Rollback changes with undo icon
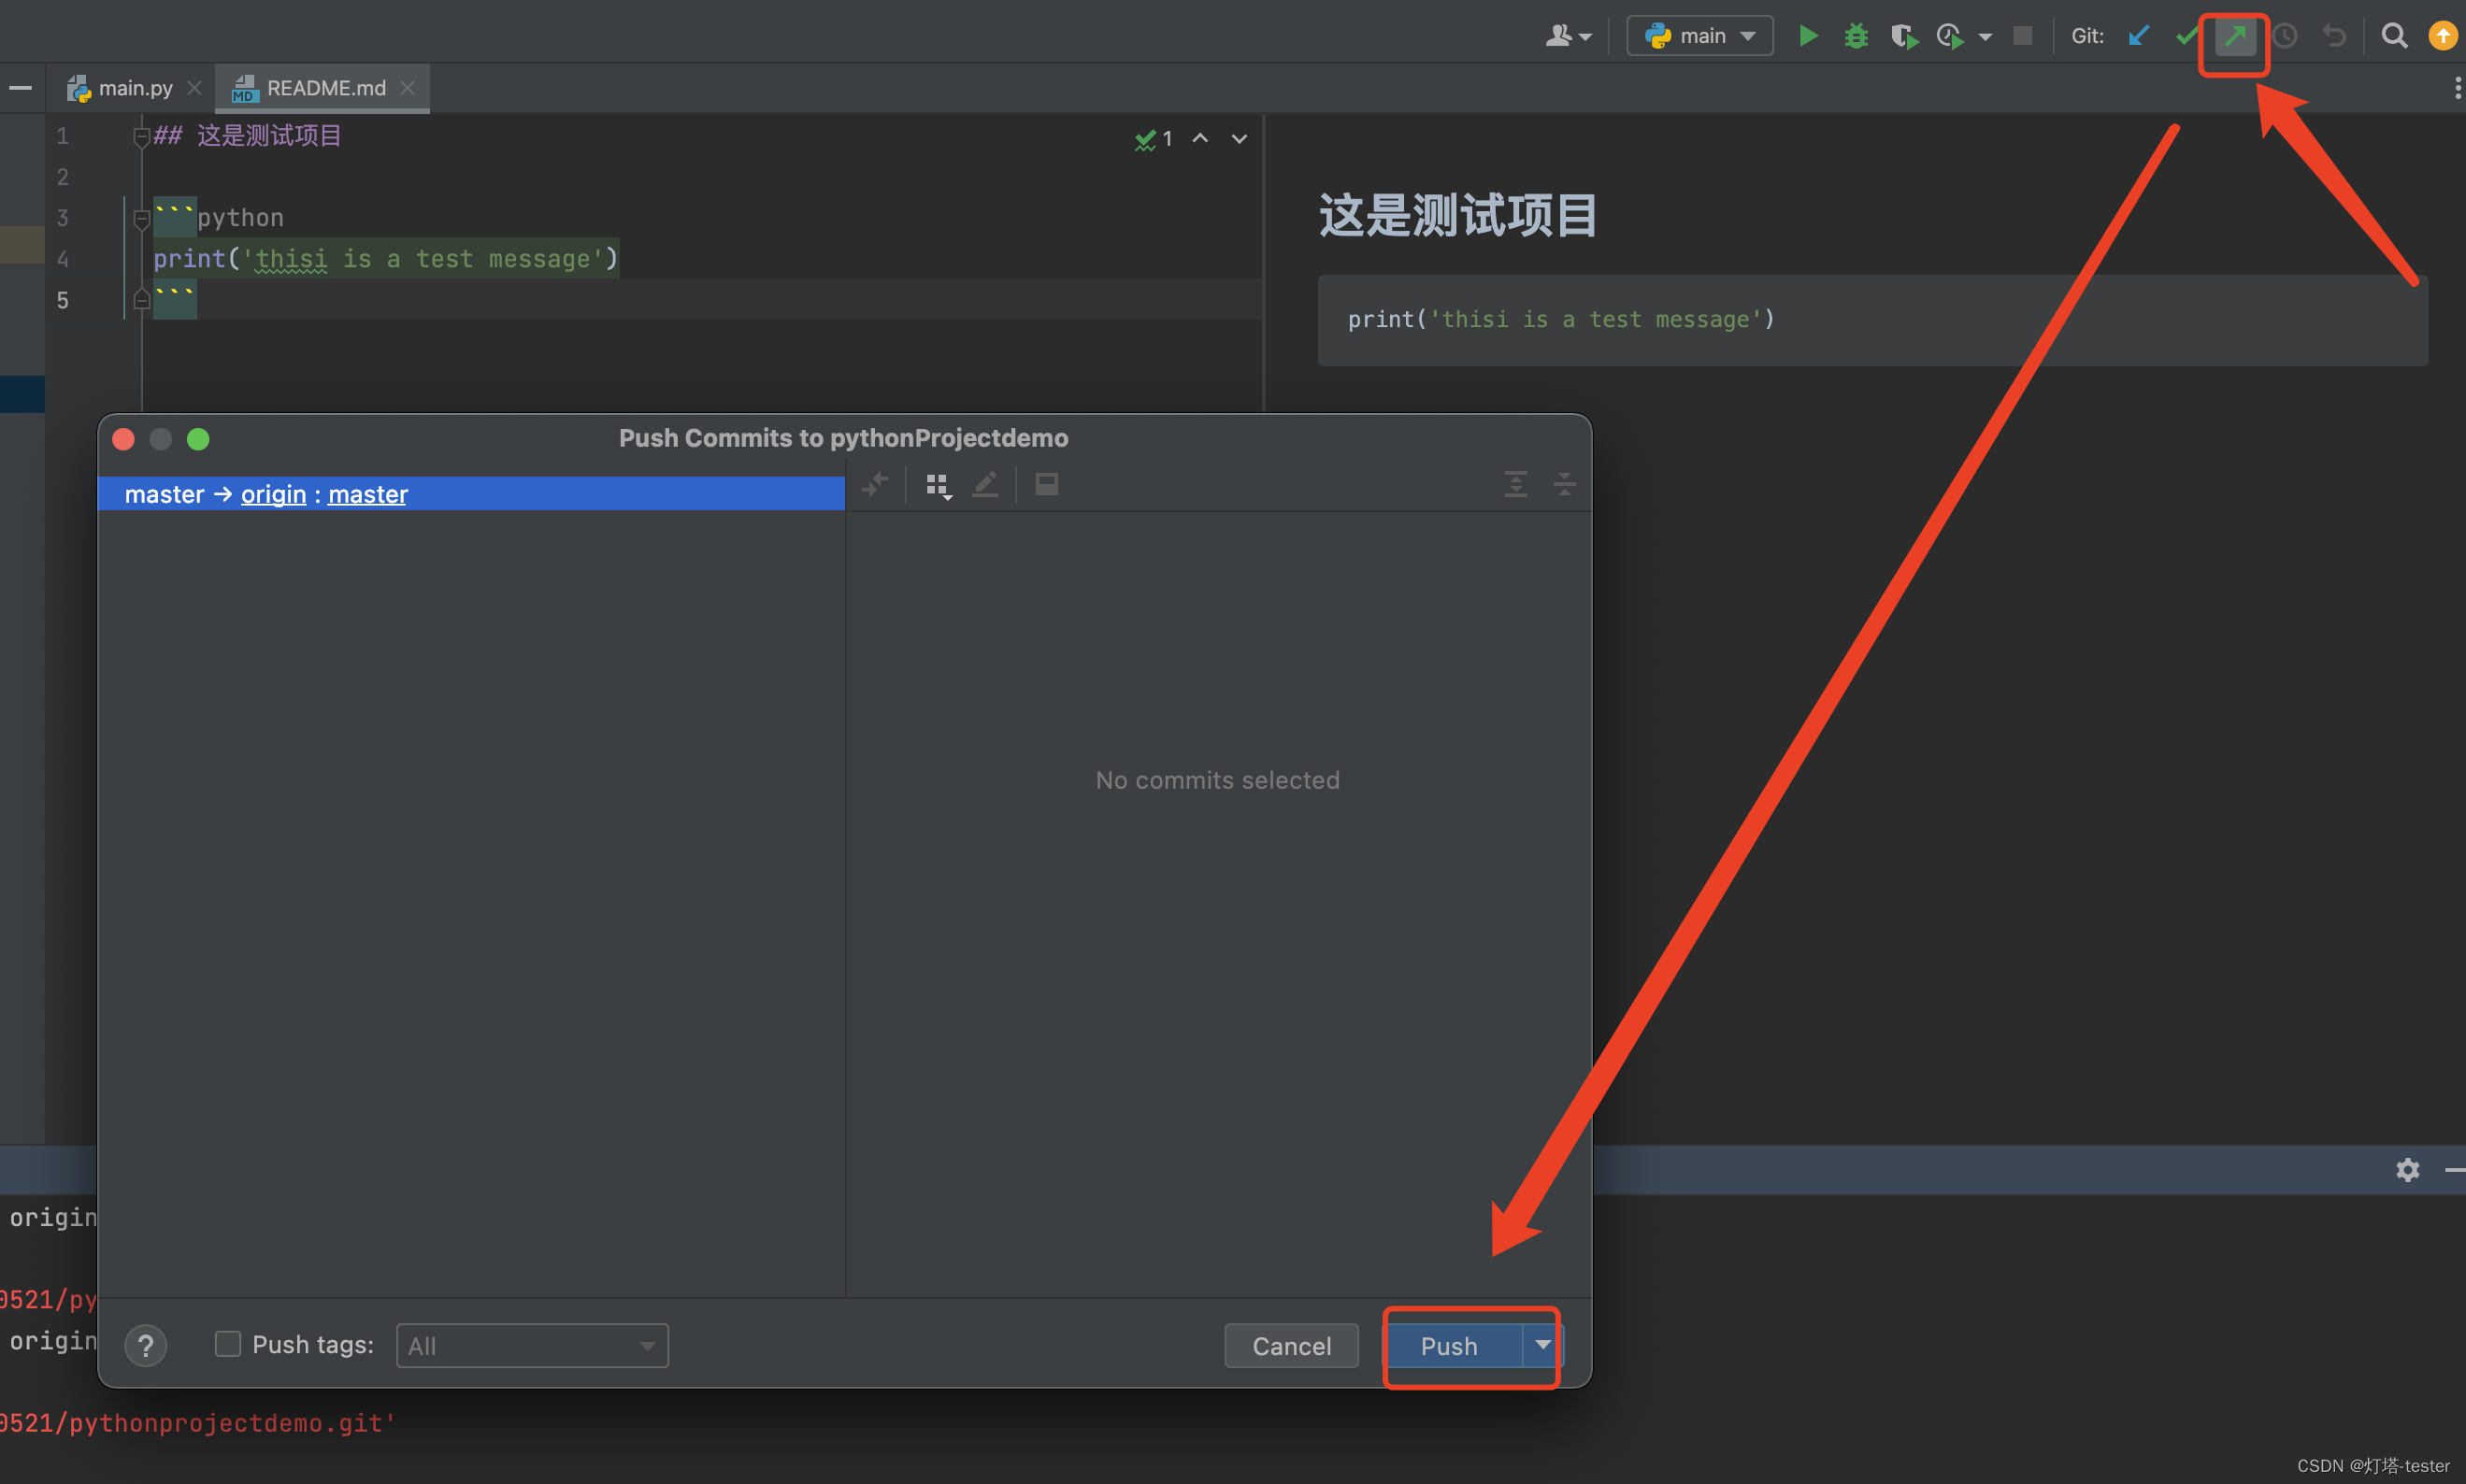Screen dimensions: 2466x1484 point(2334,36)
